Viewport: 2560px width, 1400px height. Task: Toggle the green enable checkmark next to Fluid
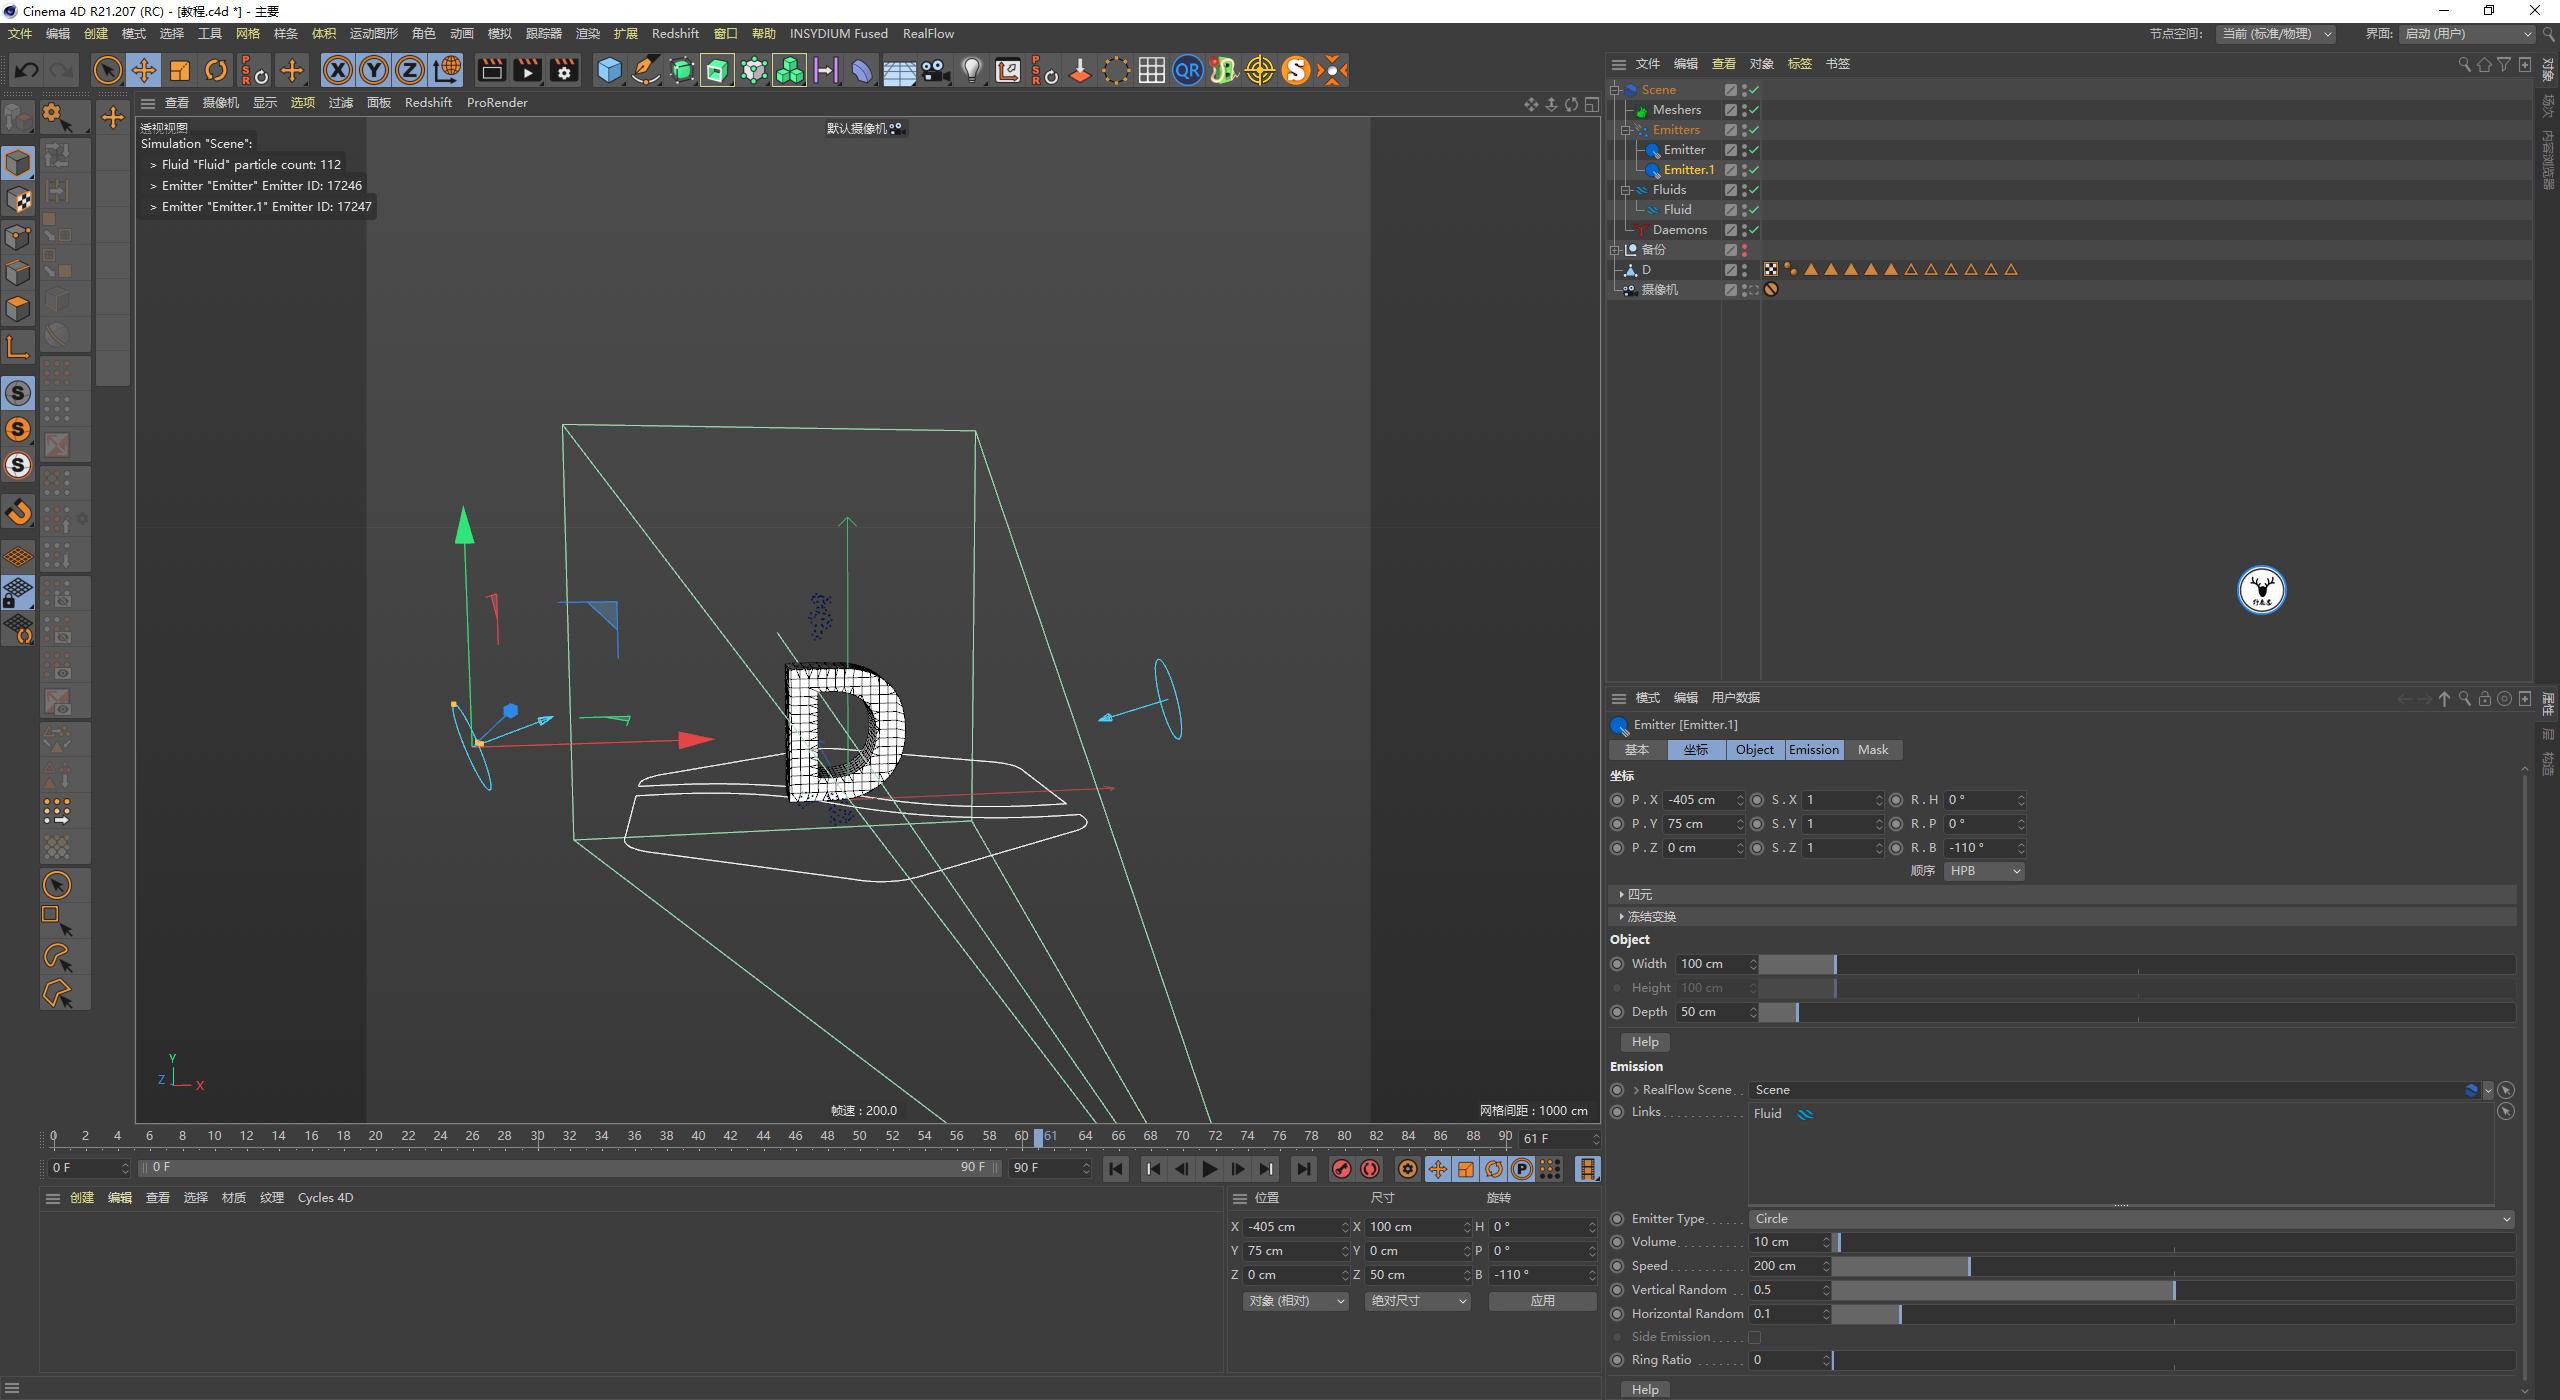tap(1753, 209)
